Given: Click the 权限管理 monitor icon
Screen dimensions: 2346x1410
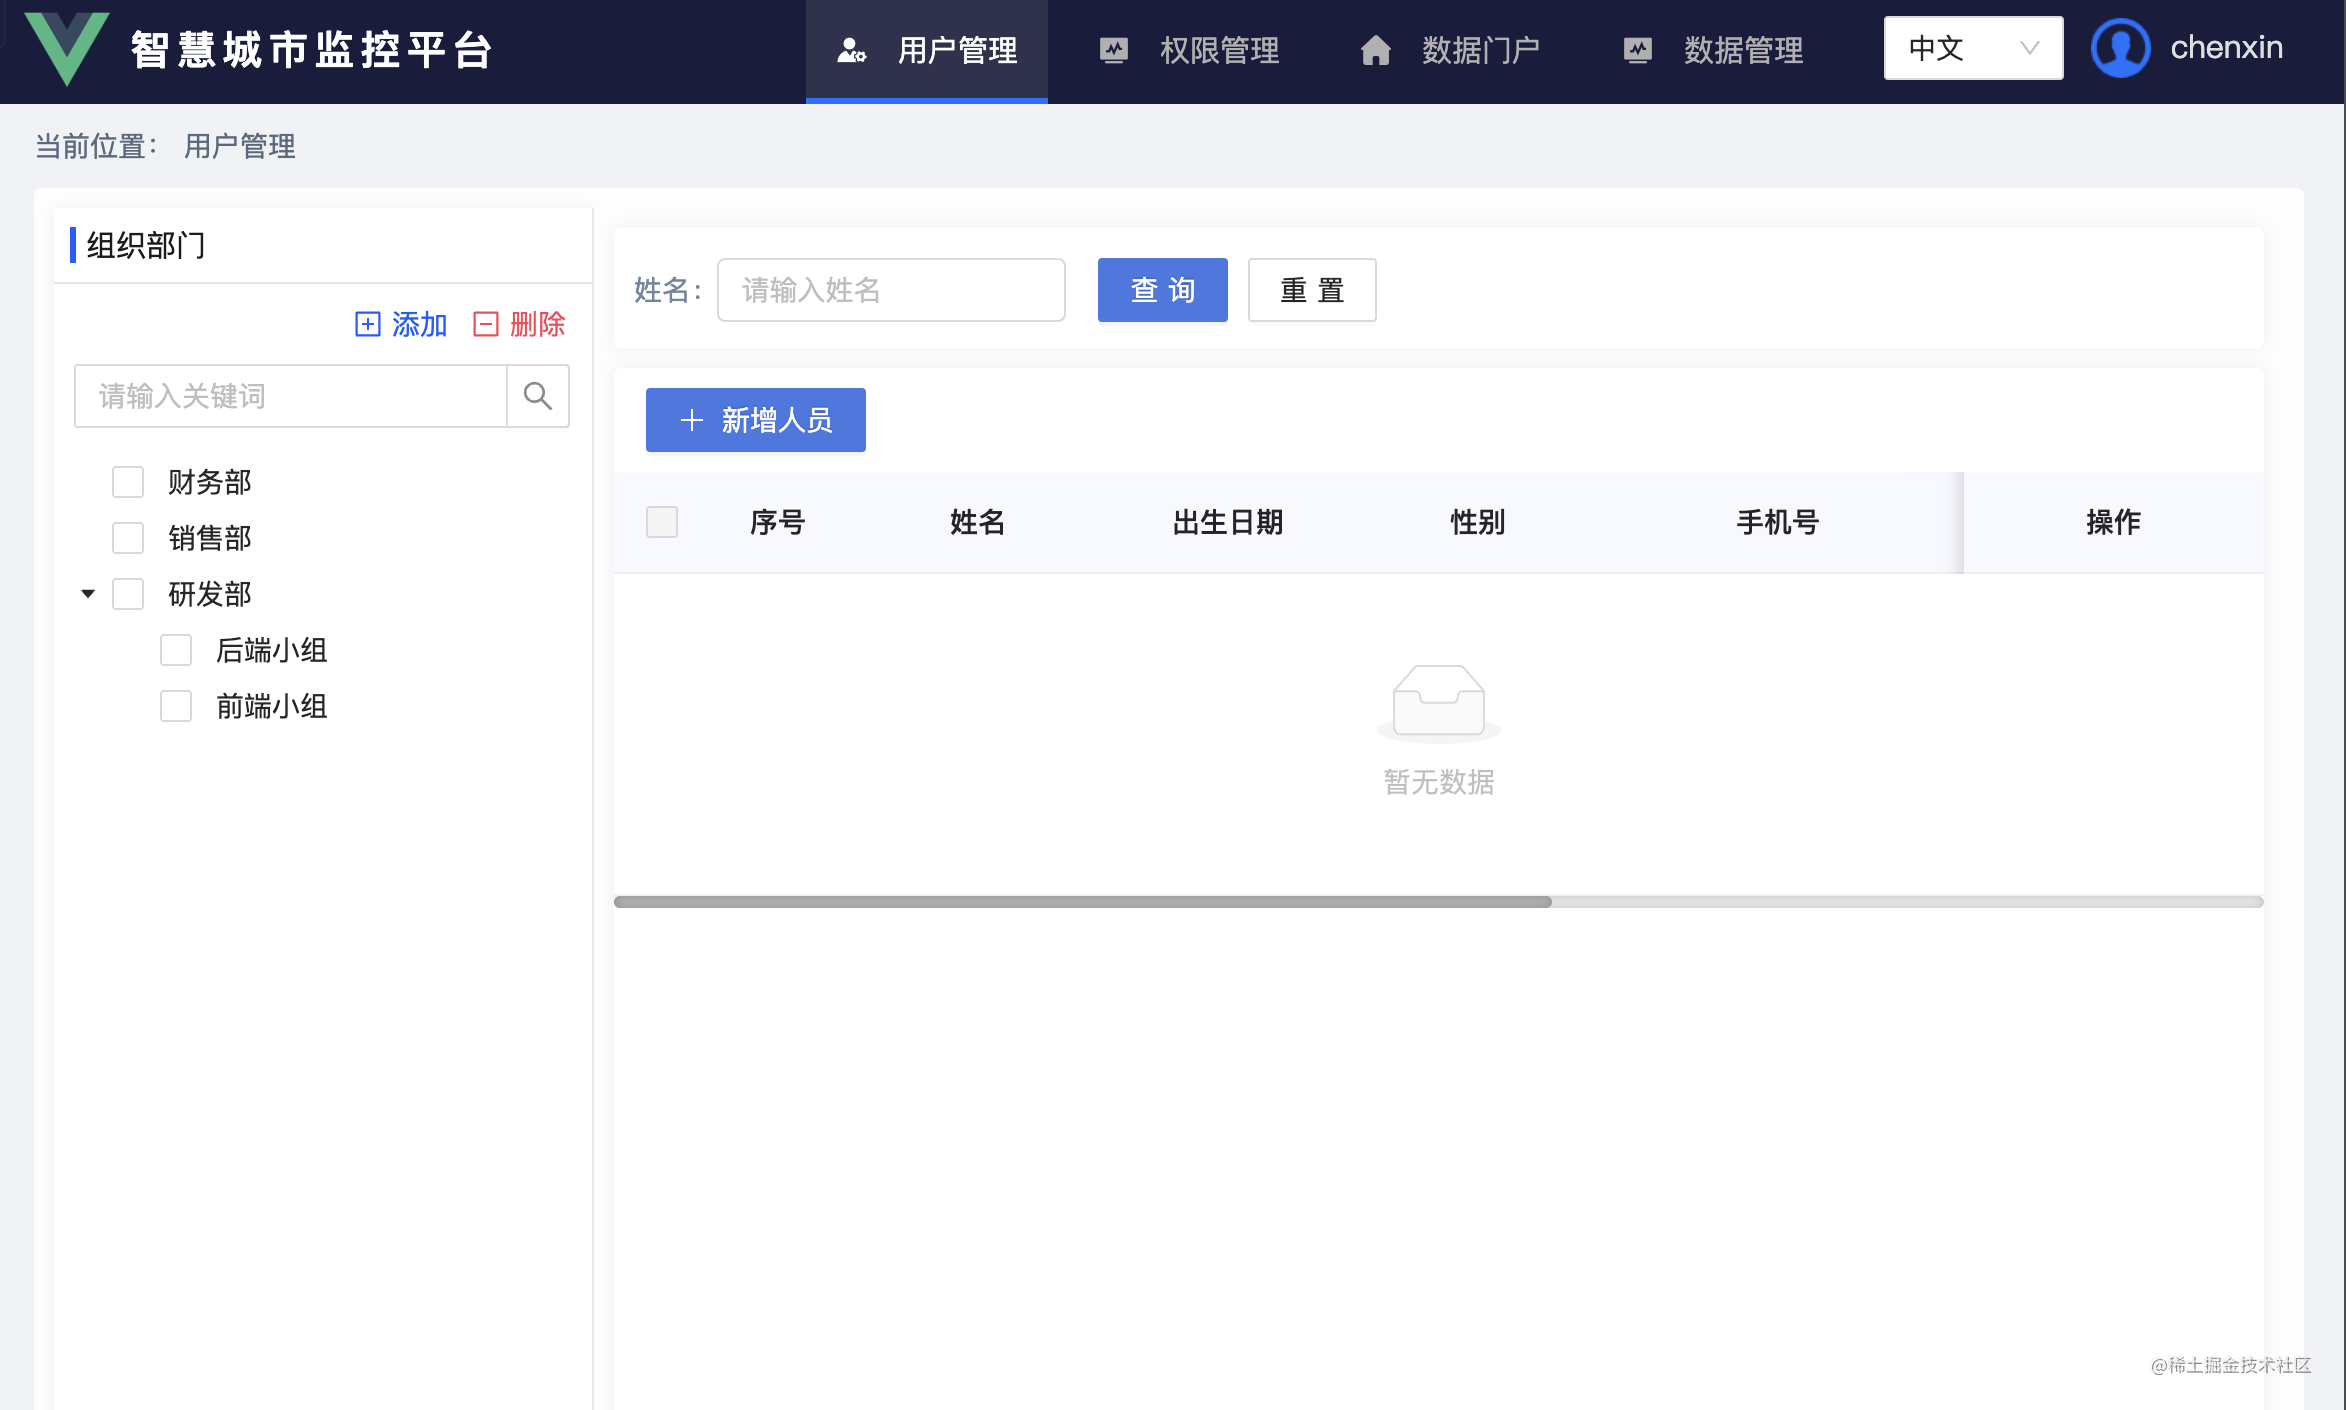Looking at the screenshot, I should click(1114, 50).
